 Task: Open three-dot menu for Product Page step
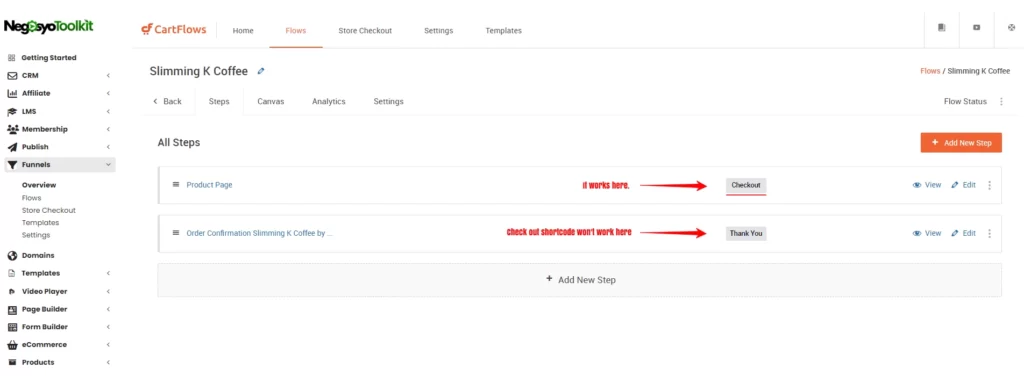989,185
